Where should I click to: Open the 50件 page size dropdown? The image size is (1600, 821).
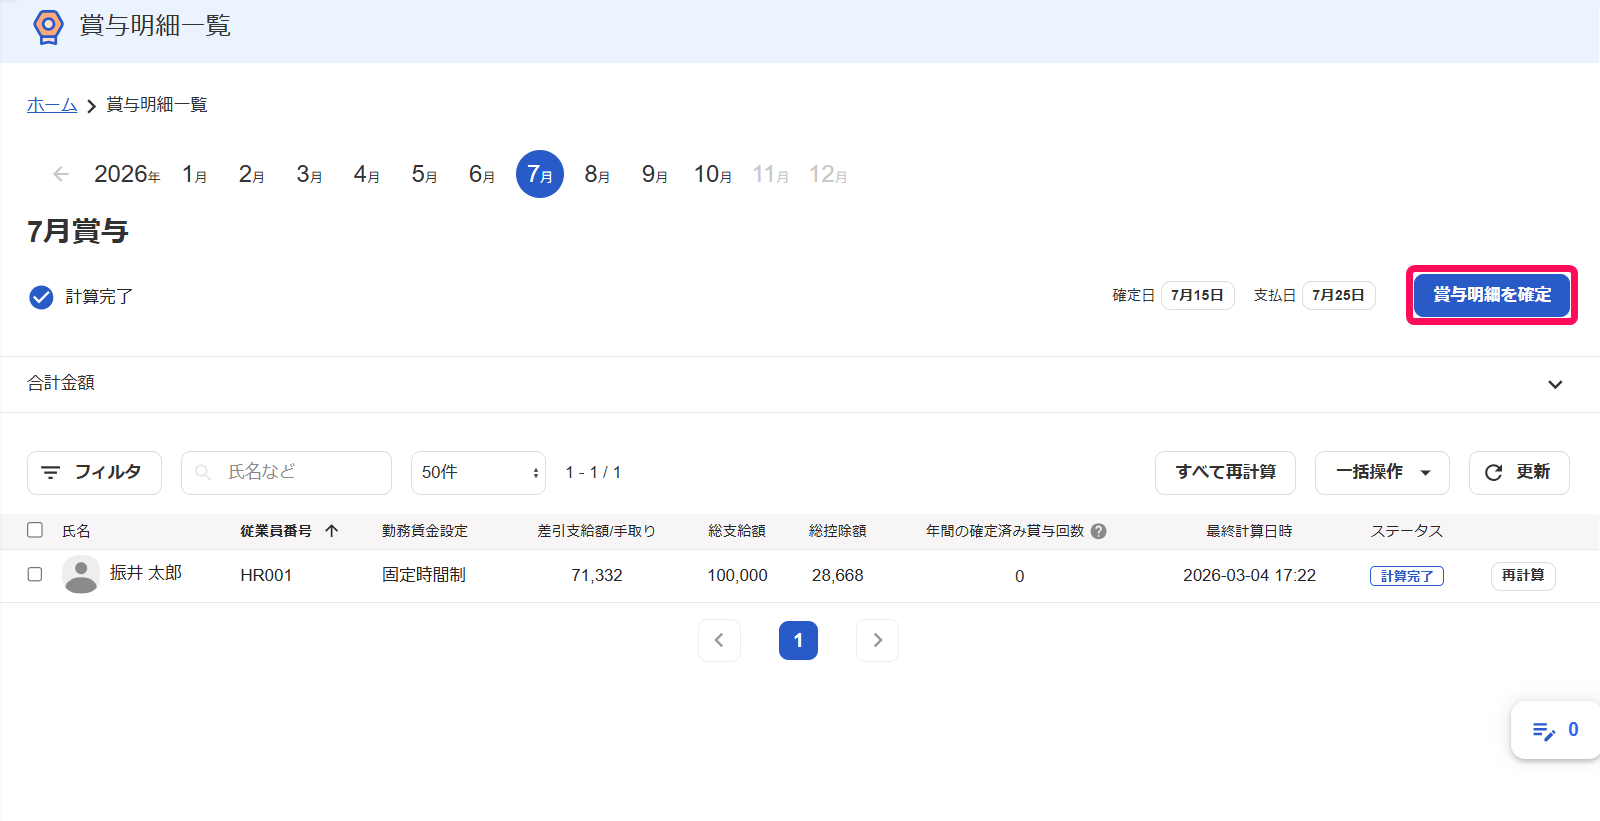[x=478, y=473]
